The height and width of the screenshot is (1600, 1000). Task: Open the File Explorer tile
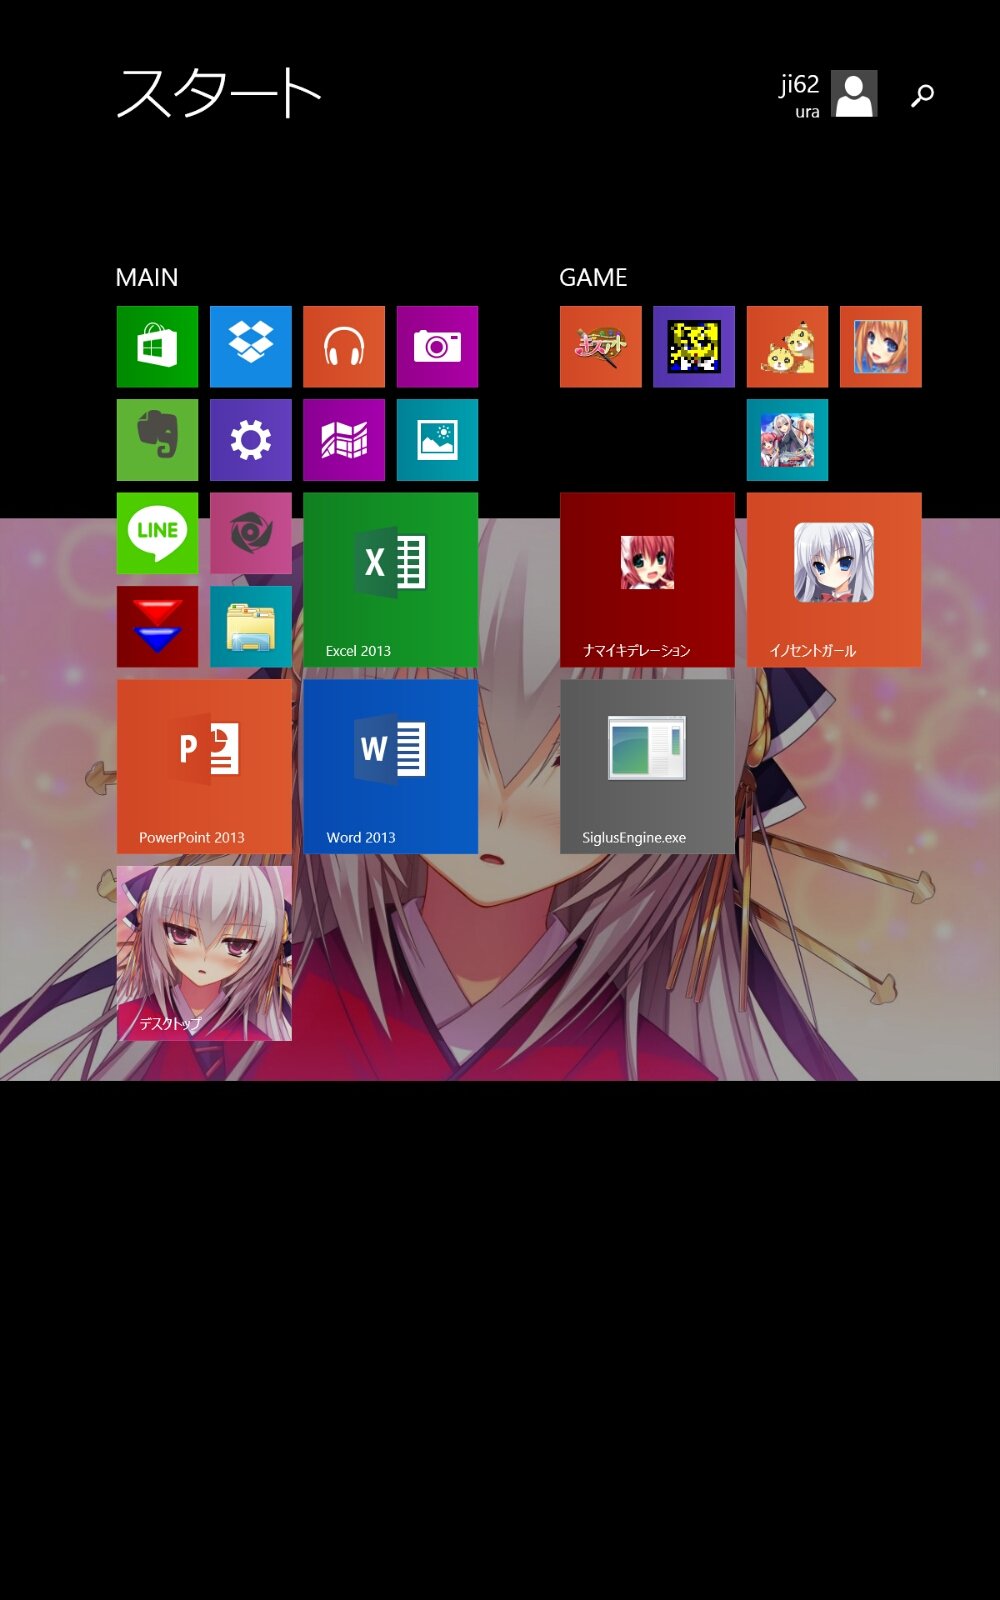tap(251, 627)
